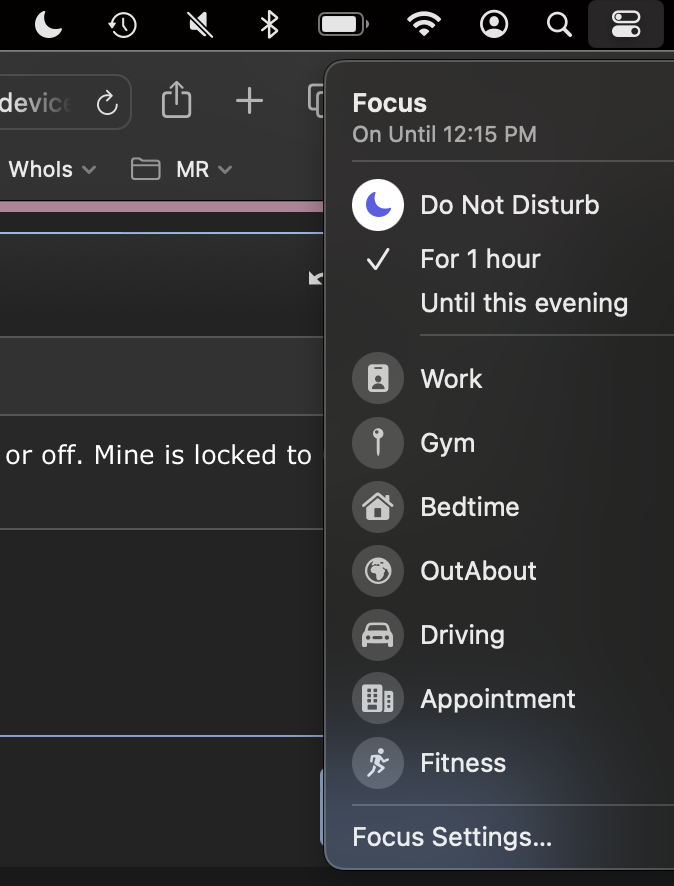Click the MR folder icon in bookmarks bar
The width and height of the screenshot is (674, 886).
click(146, 169)
